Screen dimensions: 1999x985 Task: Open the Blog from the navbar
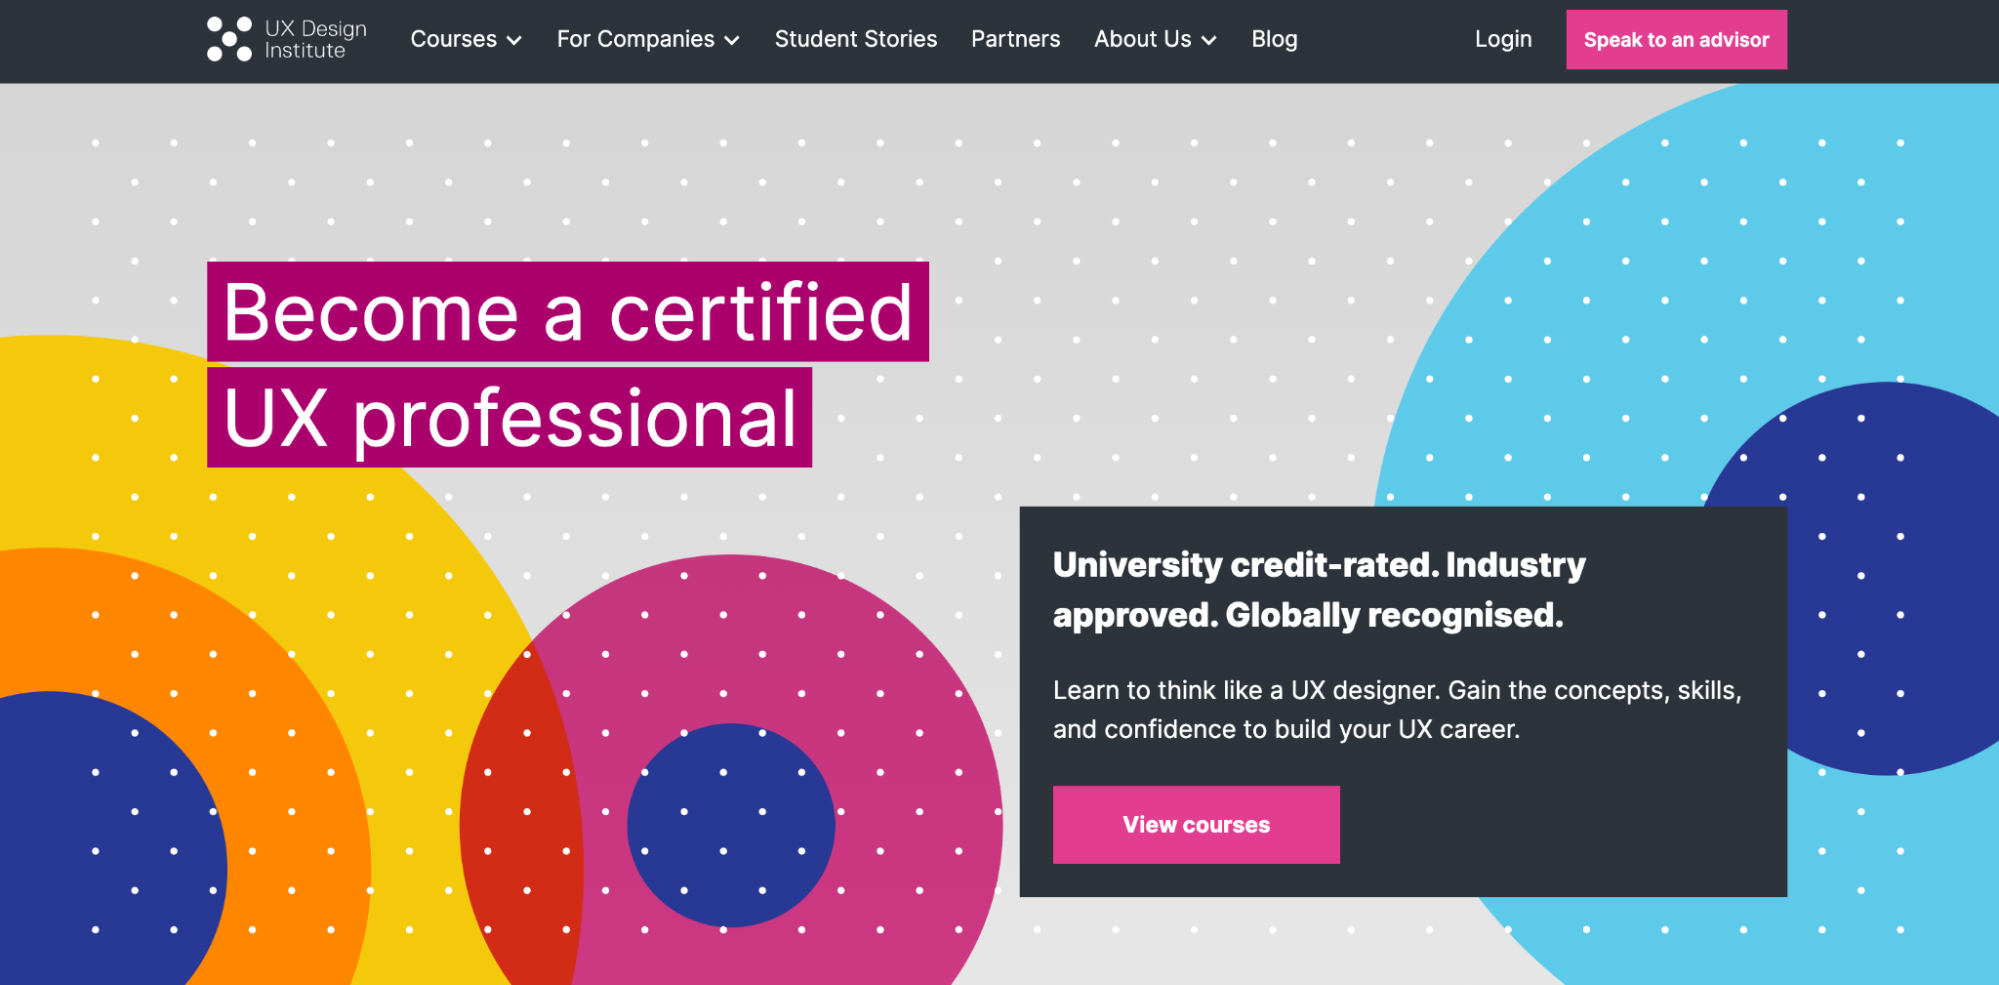tap(1274, 39)
